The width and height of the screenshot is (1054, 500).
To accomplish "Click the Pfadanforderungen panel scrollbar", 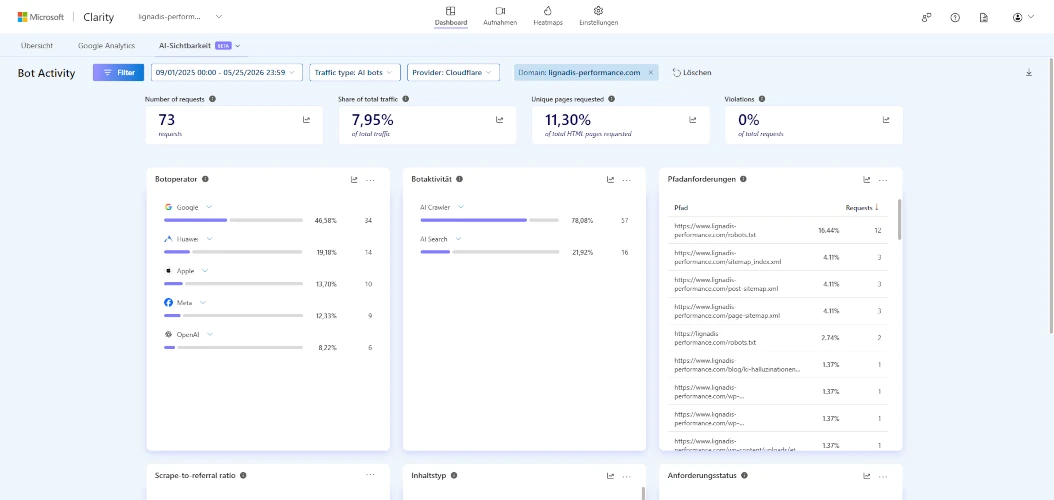I will [899, 219].
